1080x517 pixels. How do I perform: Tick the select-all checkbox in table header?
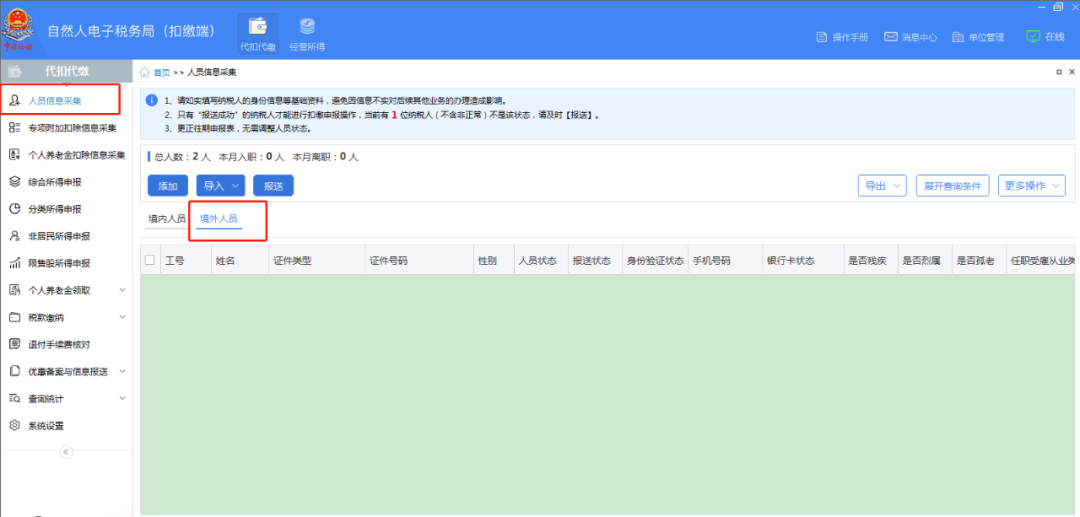(x=150, y=261)
